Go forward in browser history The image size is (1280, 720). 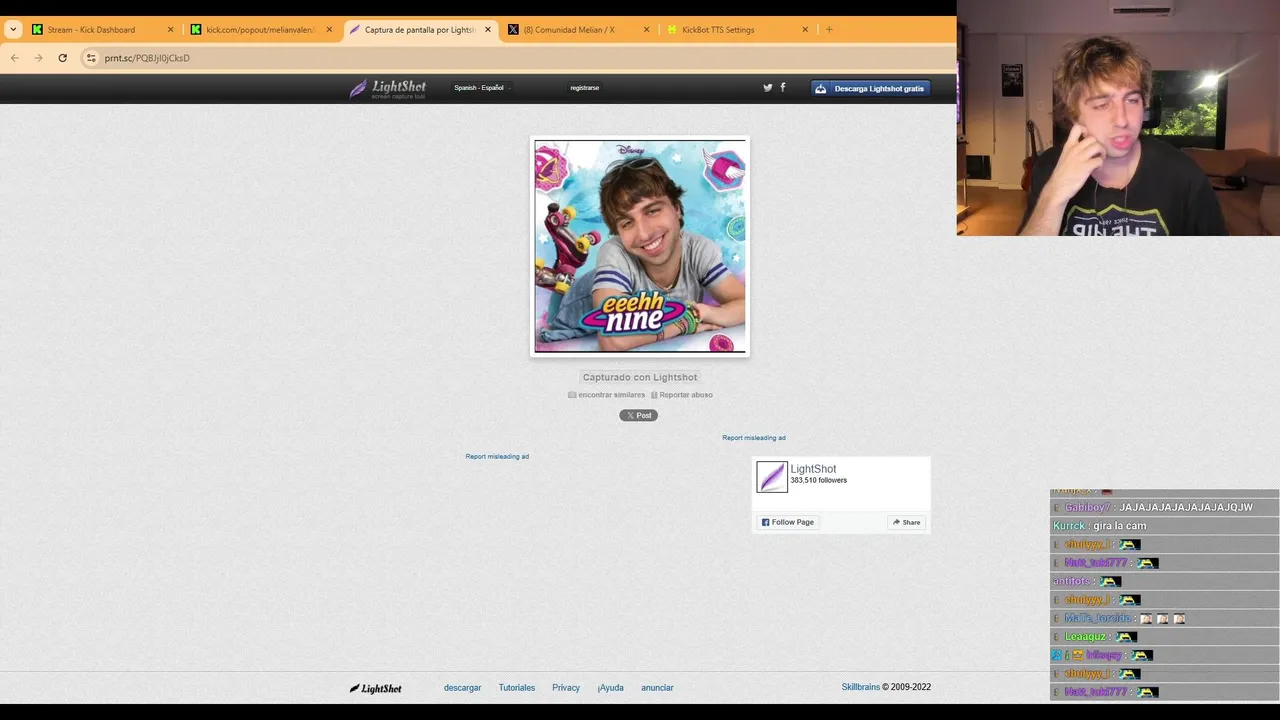[x=39, y=58]
